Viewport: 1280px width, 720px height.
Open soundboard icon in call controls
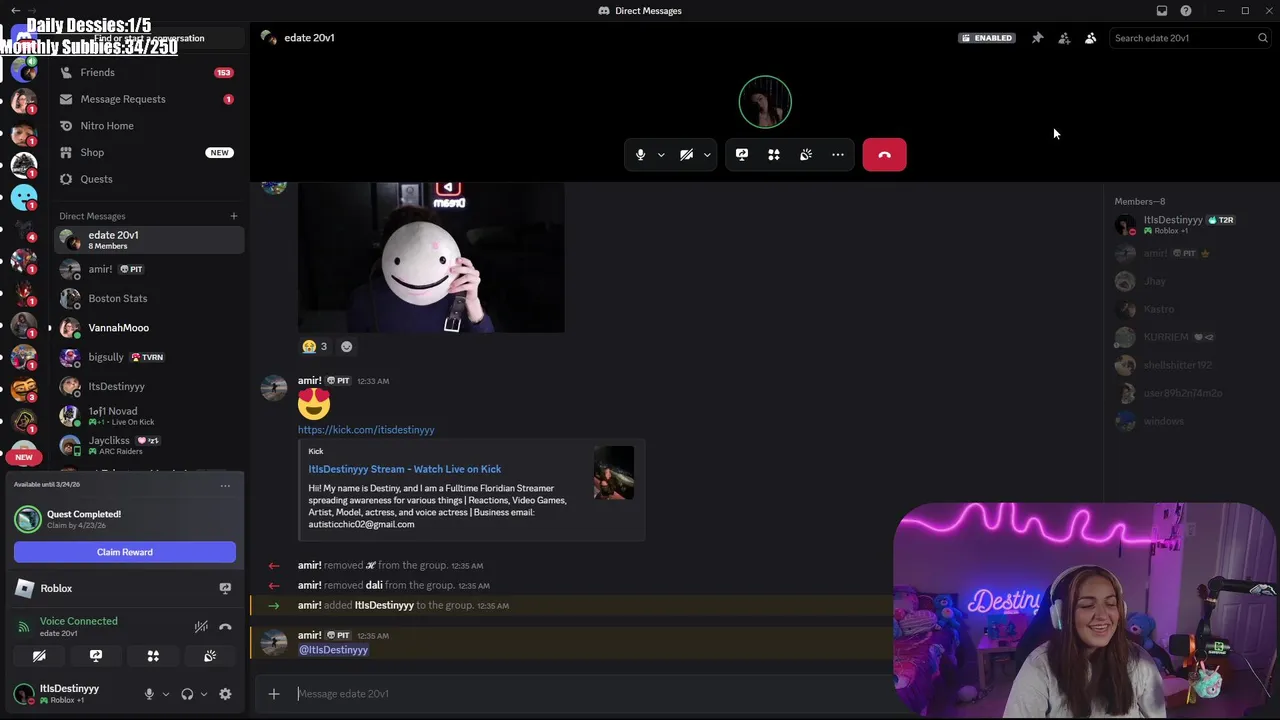(806, 155)
